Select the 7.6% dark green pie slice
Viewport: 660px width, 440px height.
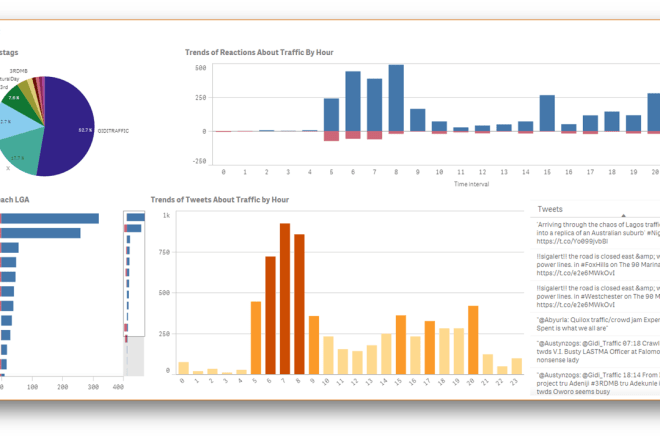coord(19,100)
